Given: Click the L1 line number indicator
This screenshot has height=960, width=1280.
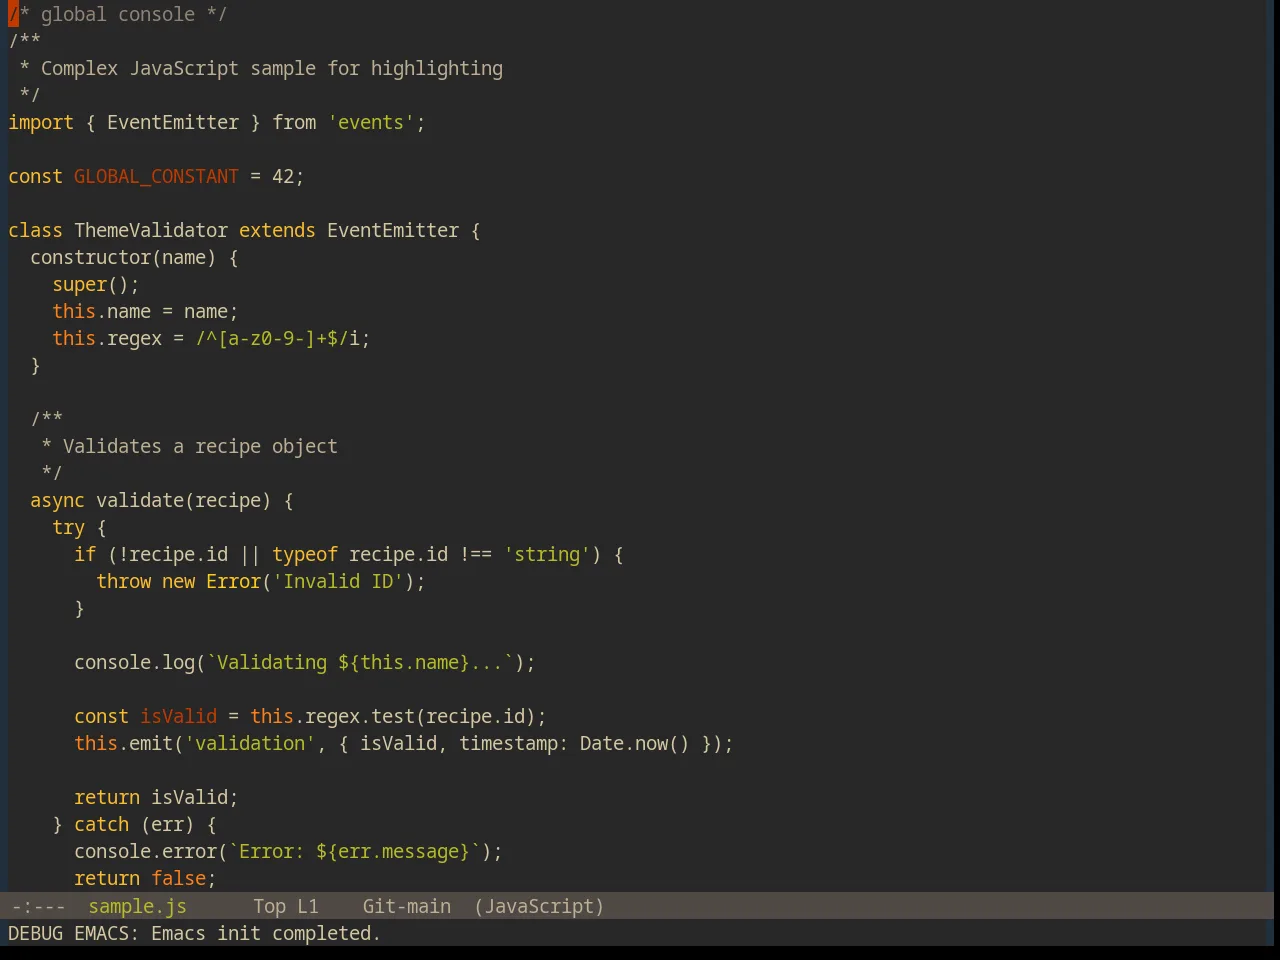Looking at the screenshot, I should coord(307,906).
